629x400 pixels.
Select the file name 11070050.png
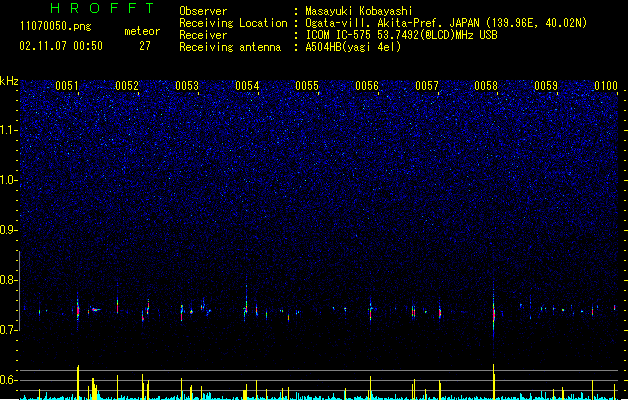click(x=56, y=26)
